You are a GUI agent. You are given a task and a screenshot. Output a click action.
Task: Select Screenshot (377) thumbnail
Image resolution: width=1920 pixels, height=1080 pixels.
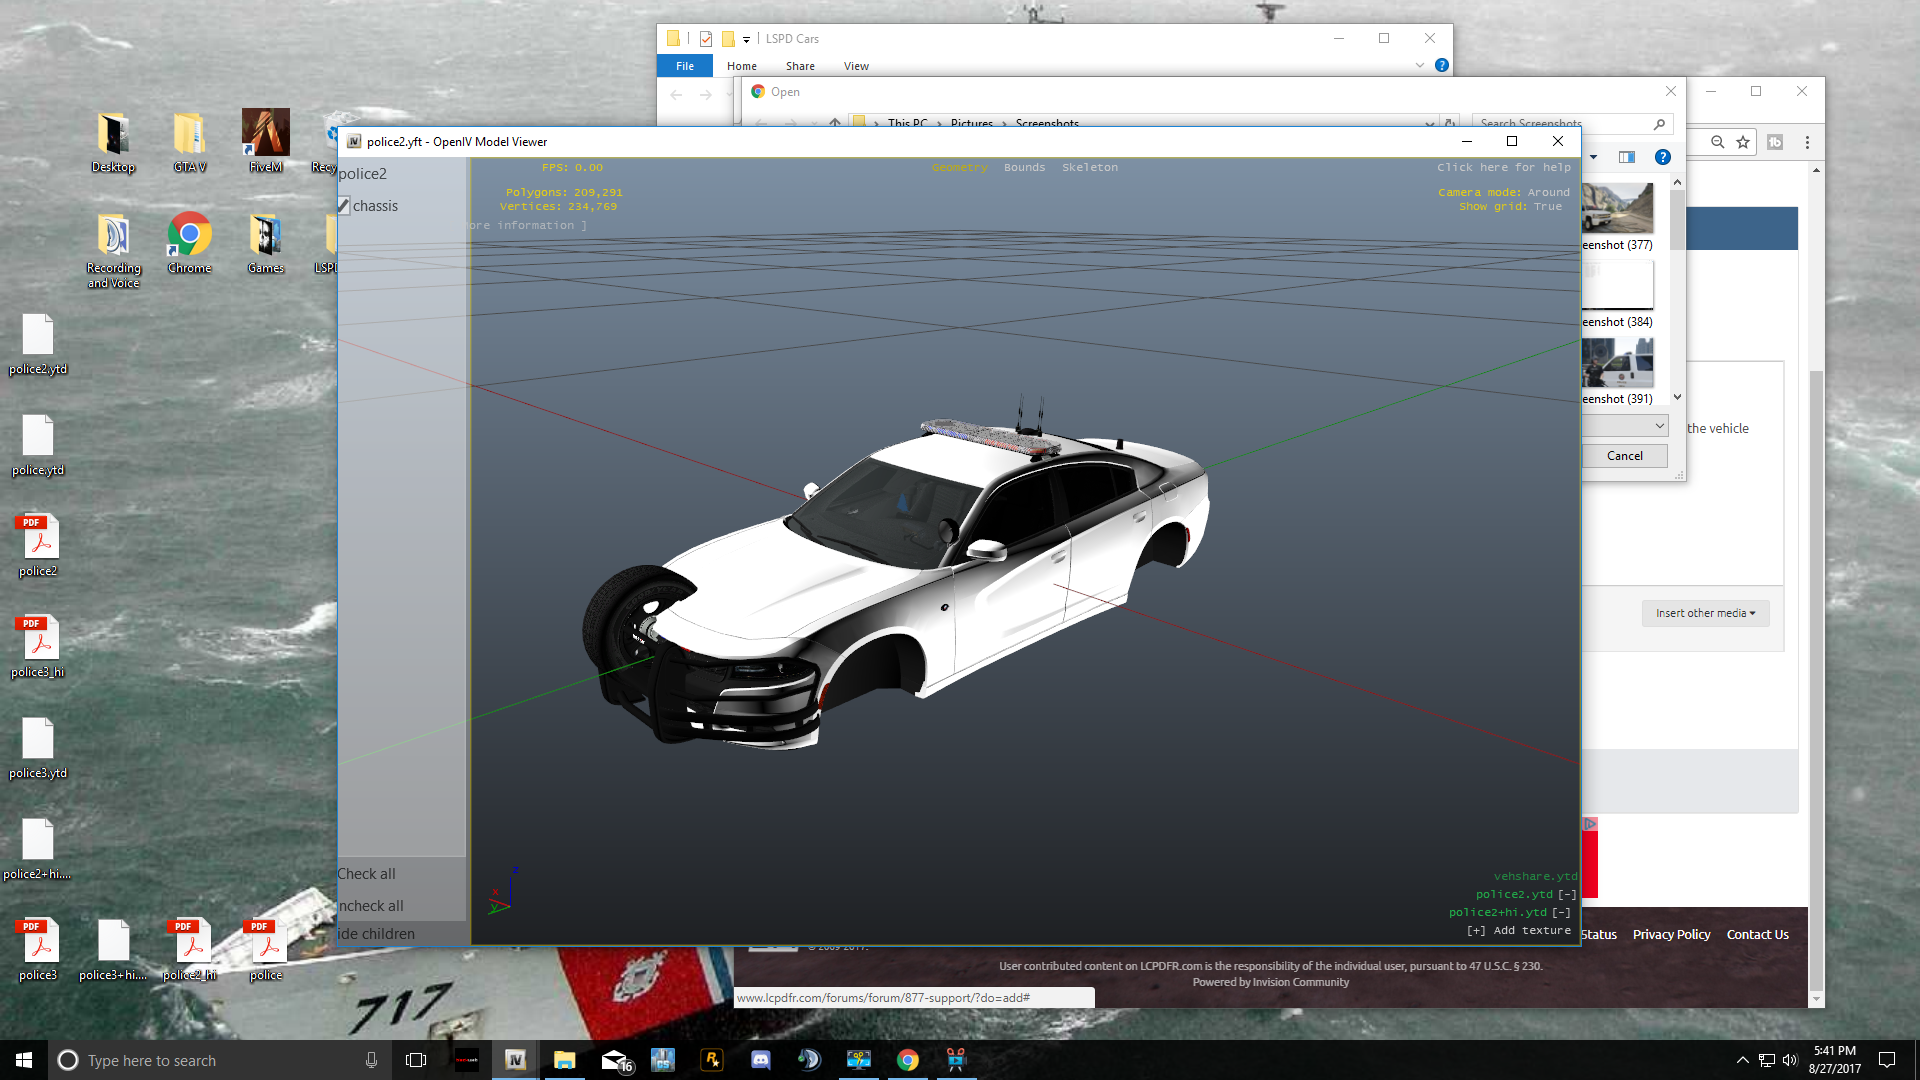click(x=1617, y=208)
